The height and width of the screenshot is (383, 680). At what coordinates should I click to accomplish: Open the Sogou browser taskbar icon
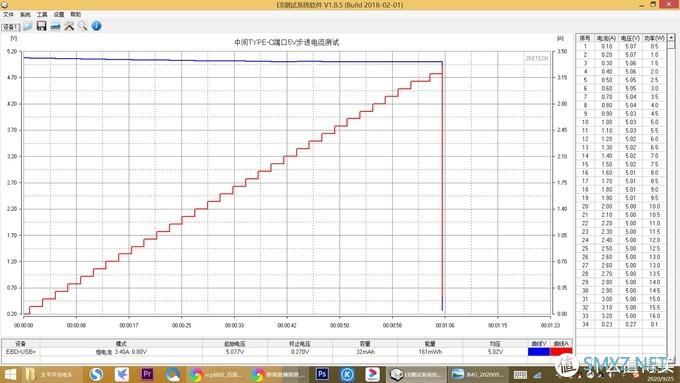(x=96, y=374)
